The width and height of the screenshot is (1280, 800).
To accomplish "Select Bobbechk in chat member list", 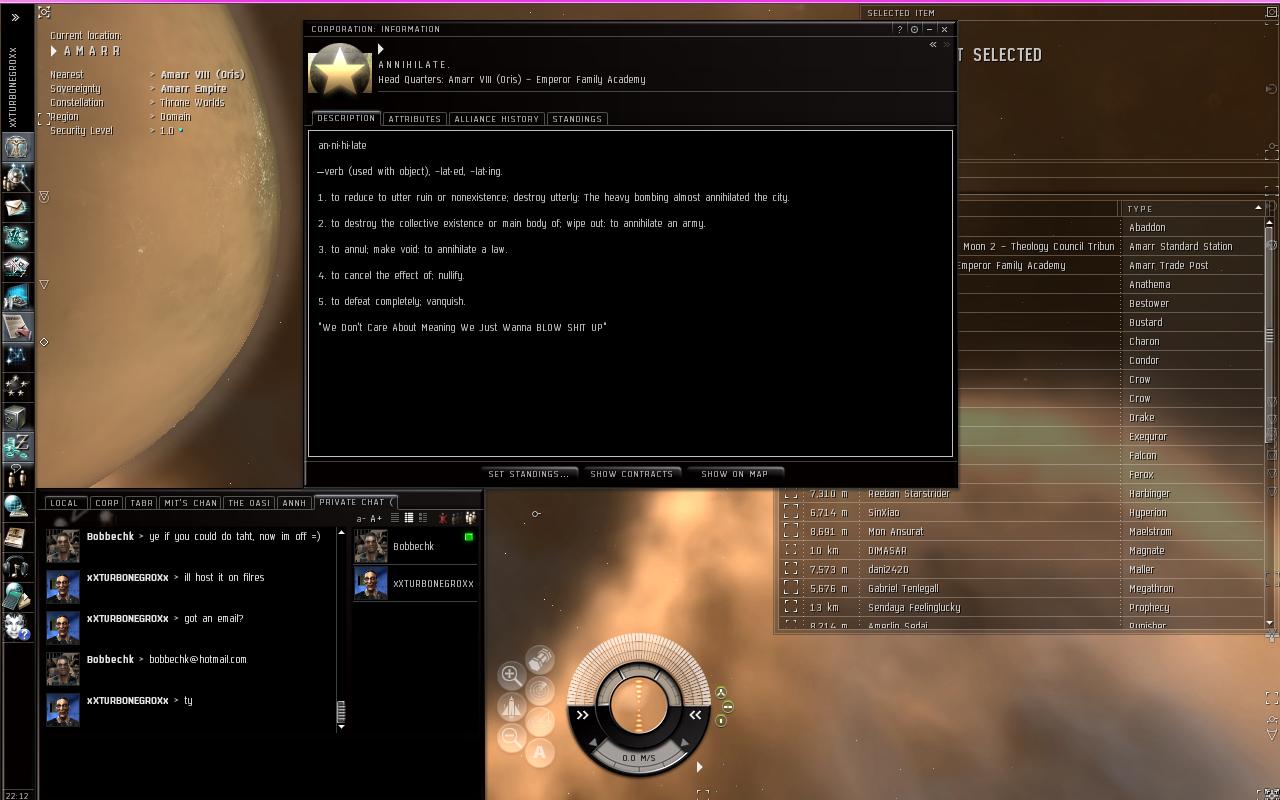I will [x=415, y=546].
